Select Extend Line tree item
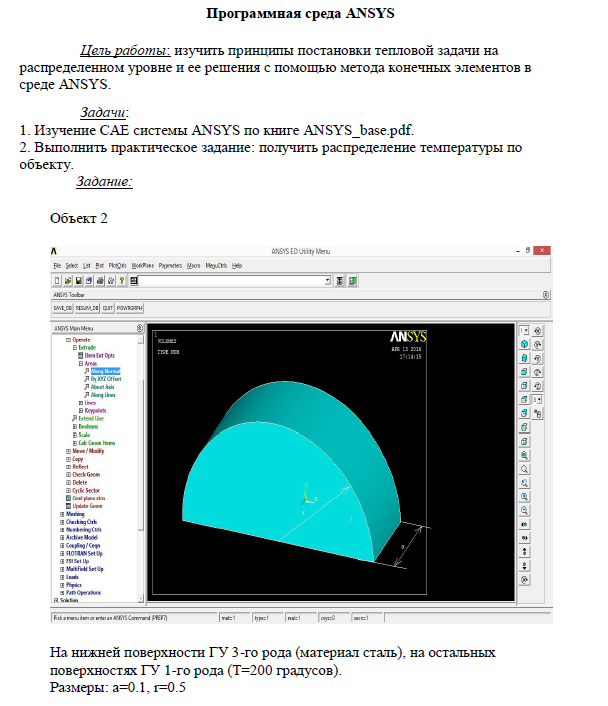Screen dimensions: 608x706 [x=91, y=419]
